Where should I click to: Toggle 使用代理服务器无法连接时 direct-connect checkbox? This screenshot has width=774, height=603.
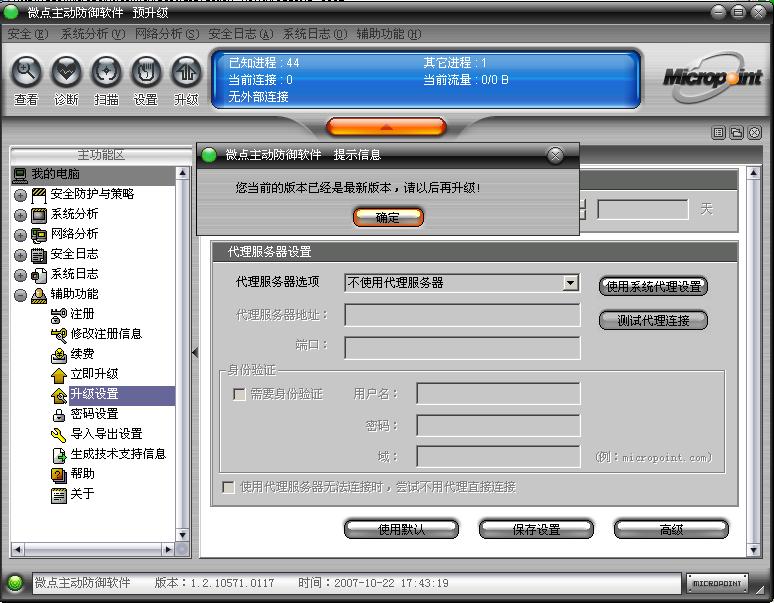pyautogui.click(x=228, y=488)
